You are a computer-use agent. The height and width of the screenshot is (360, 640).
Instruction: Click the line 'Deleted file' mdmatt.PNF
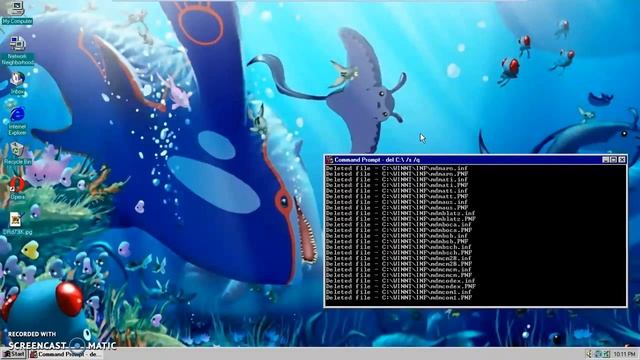pos(397,196)
